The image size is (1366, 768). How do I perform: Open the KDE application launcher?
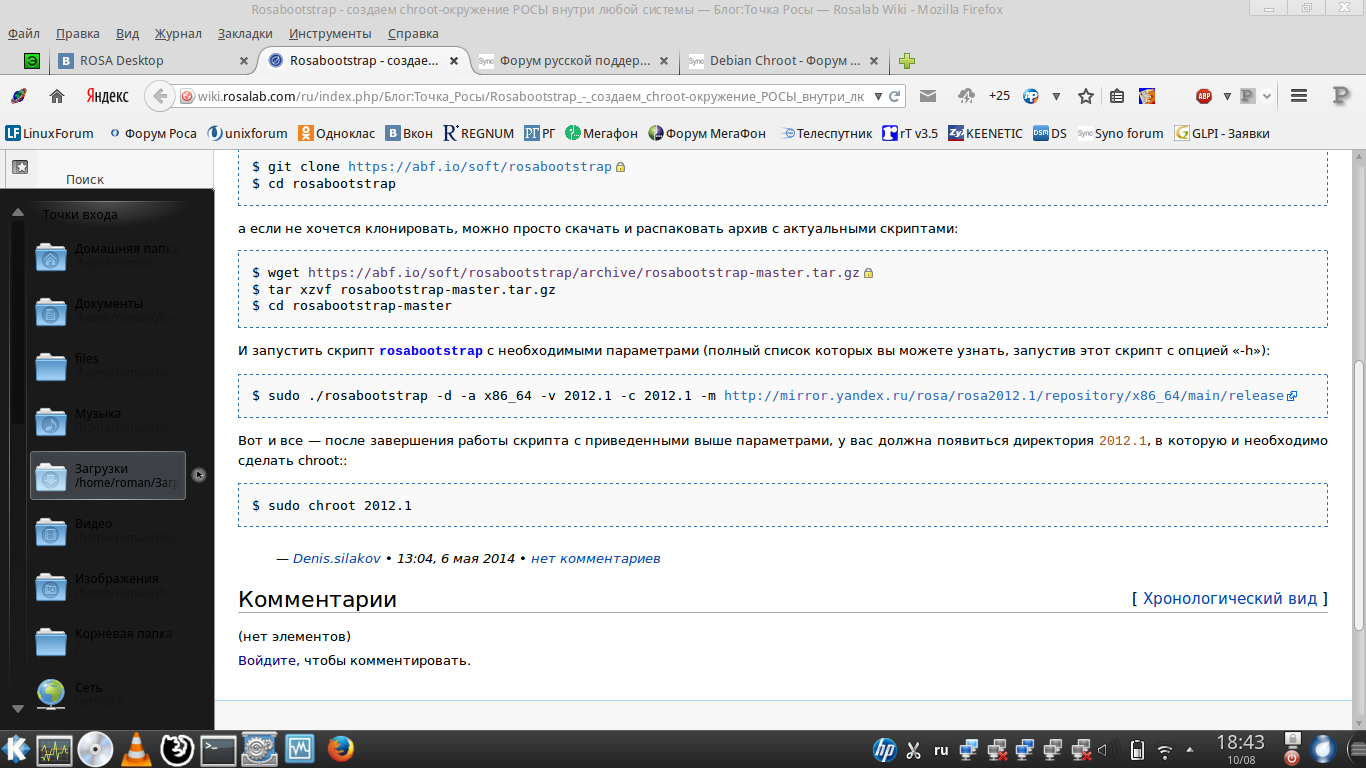tap(15, 748)
